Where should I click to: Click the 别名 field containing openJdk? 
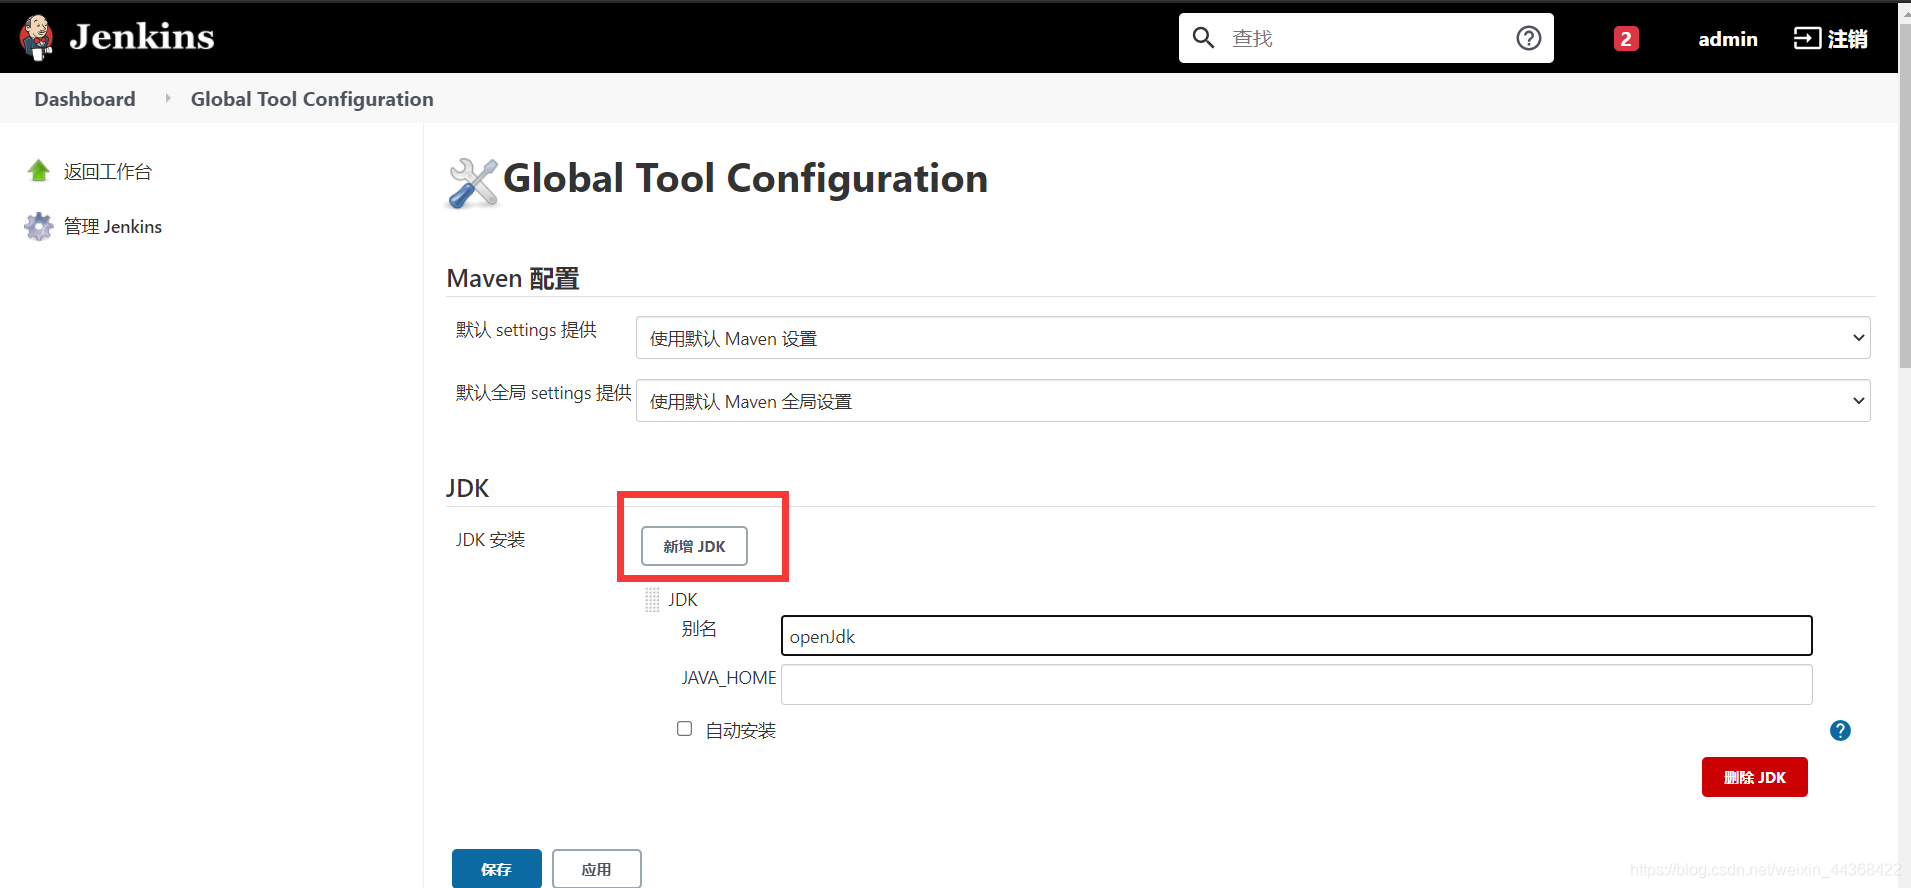pyautogui.click(x=1296, y=636)
